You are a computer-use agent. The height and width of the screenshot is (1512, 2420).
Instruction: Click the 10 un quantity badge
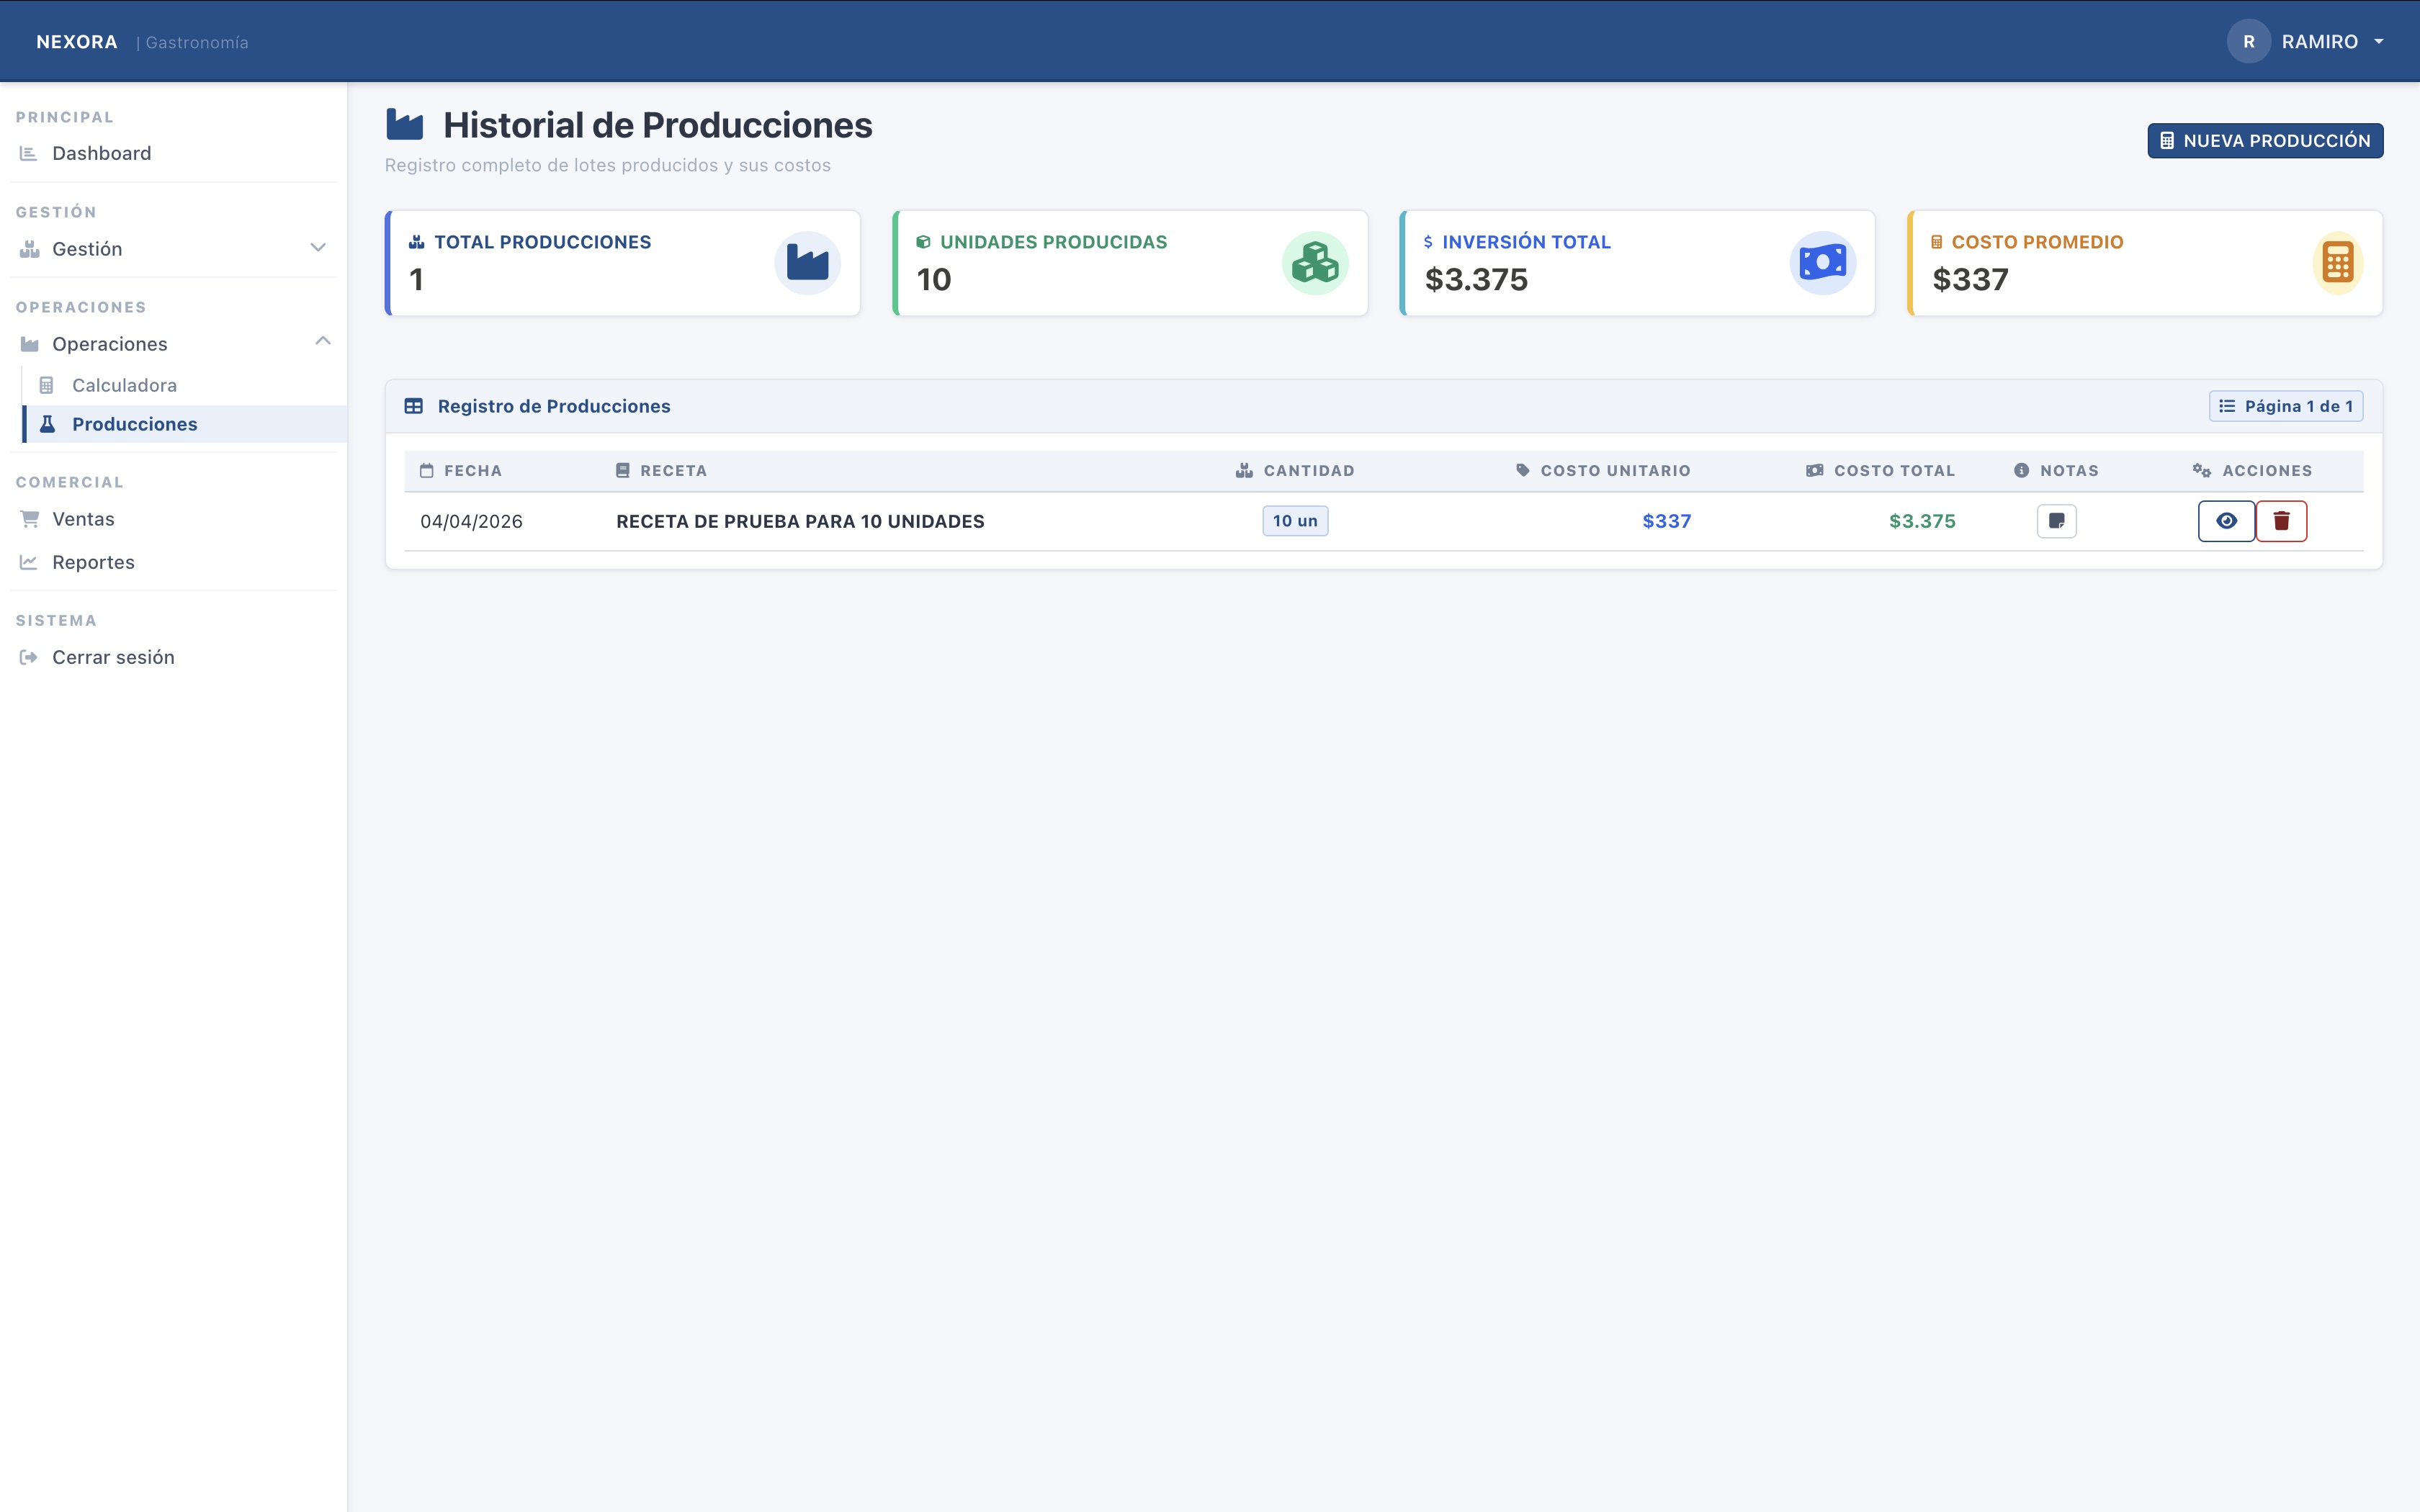[x=1294, y=521]
